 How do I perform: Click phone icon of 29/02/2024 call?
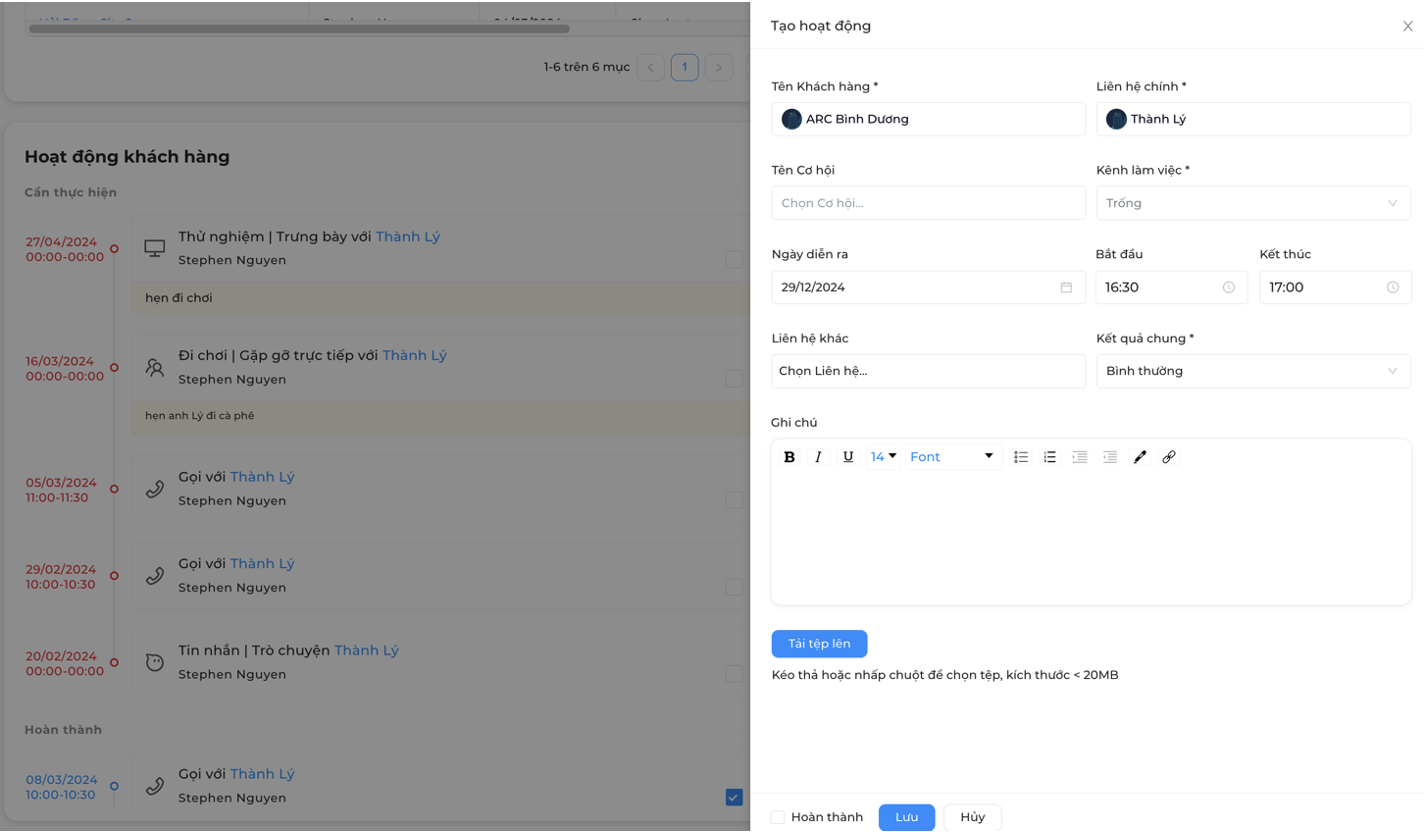tap(154, 575)
